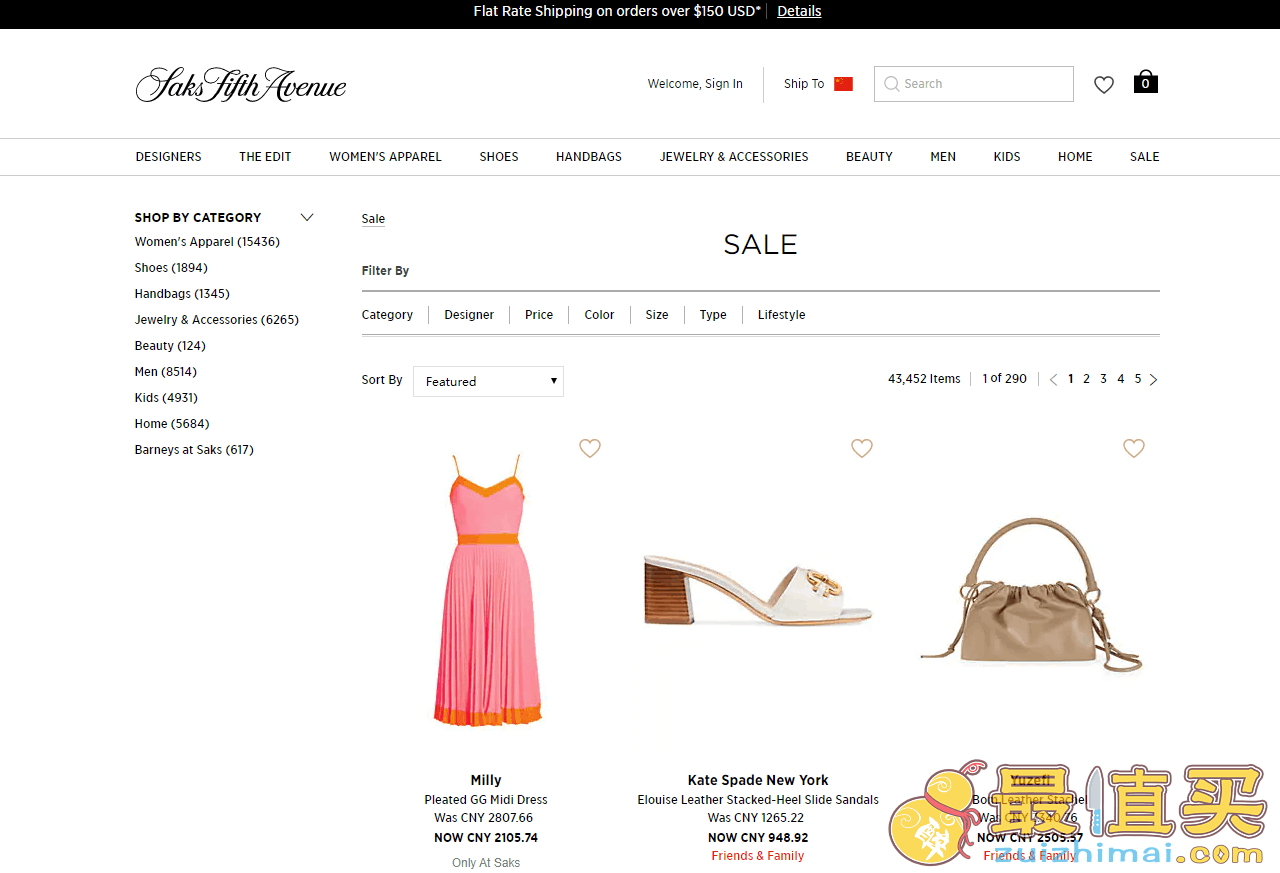Image resolution: width=1280 pixels, height=873 pixels.
Task: Open the Jewelry & Accessories menu
Action: pos(734,157)
